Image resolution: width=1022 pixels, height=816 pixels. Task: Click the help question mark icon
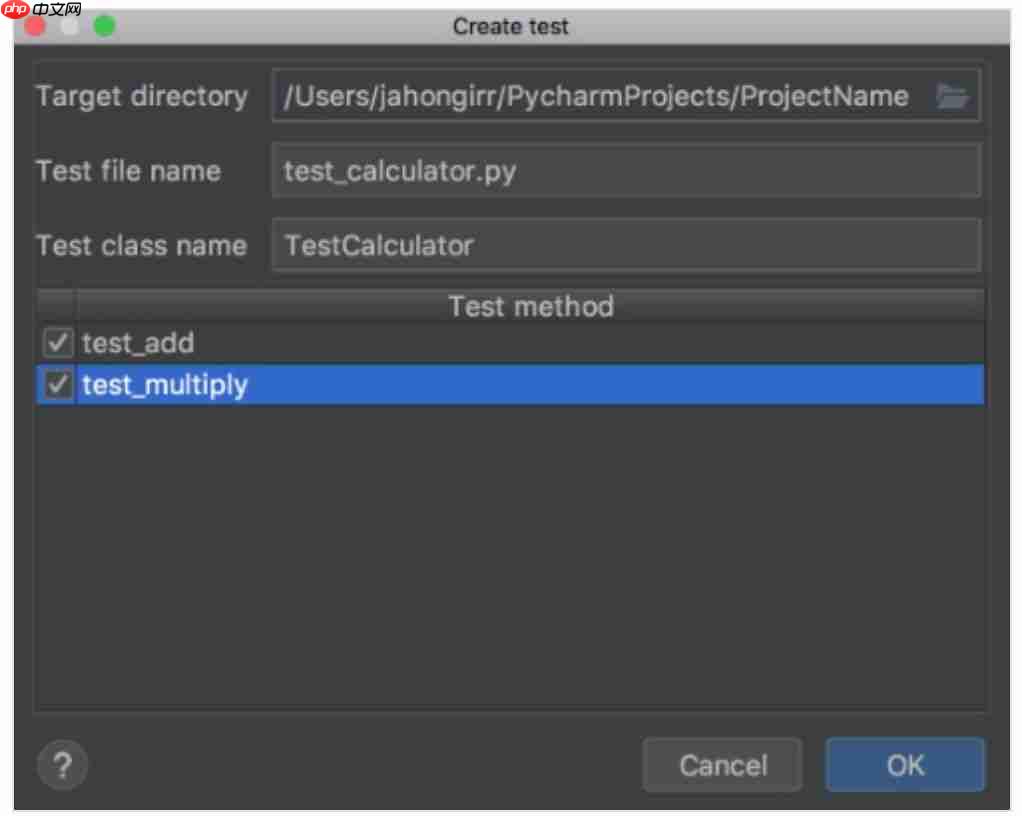(62, 765)
